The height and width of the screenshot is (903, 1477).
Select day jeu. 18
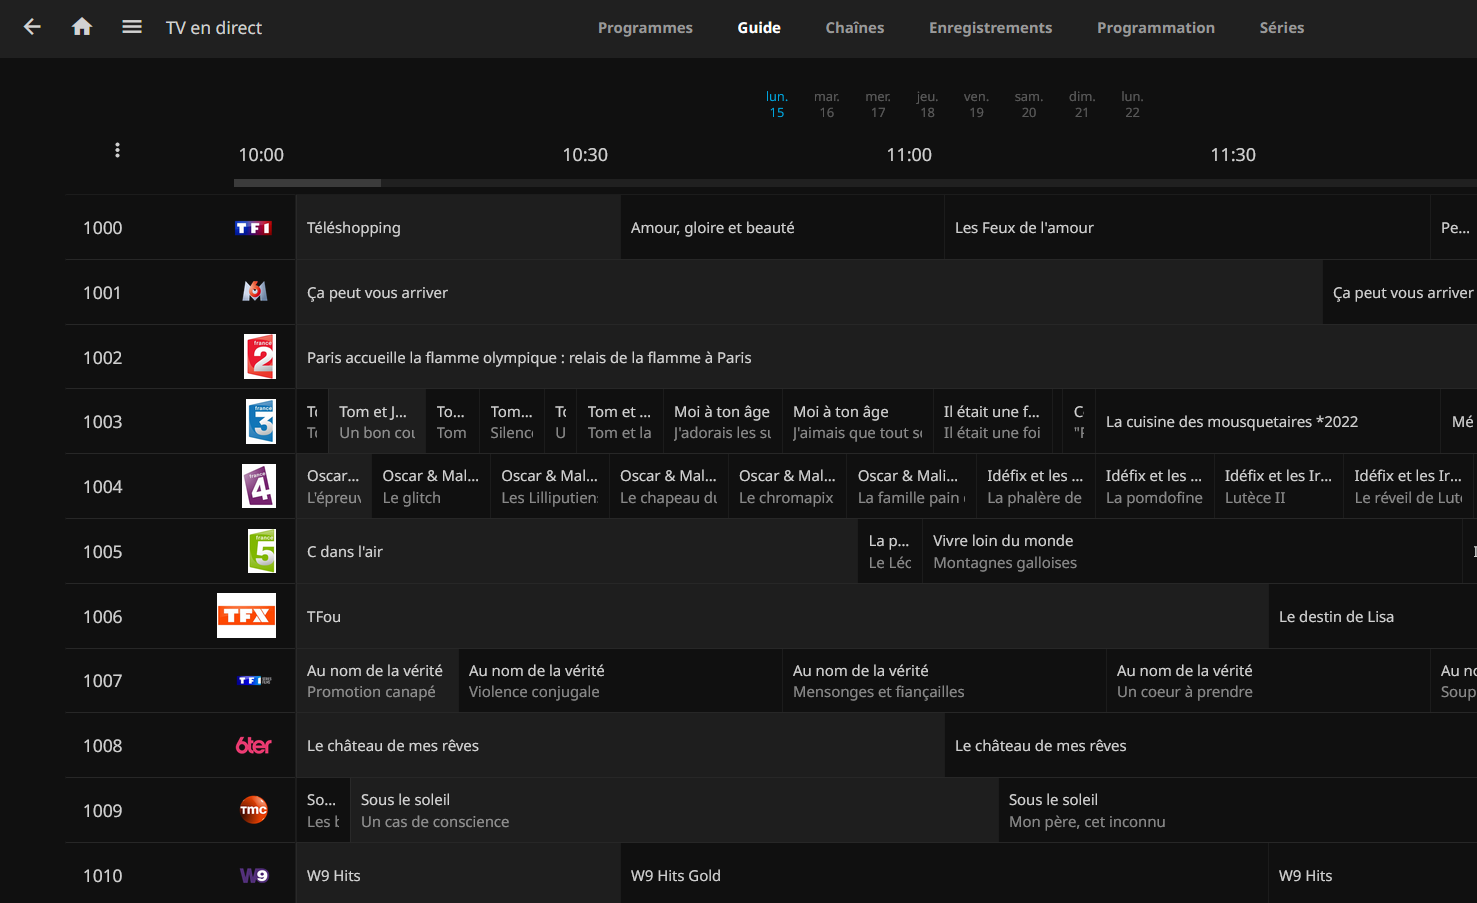point(928,104)
